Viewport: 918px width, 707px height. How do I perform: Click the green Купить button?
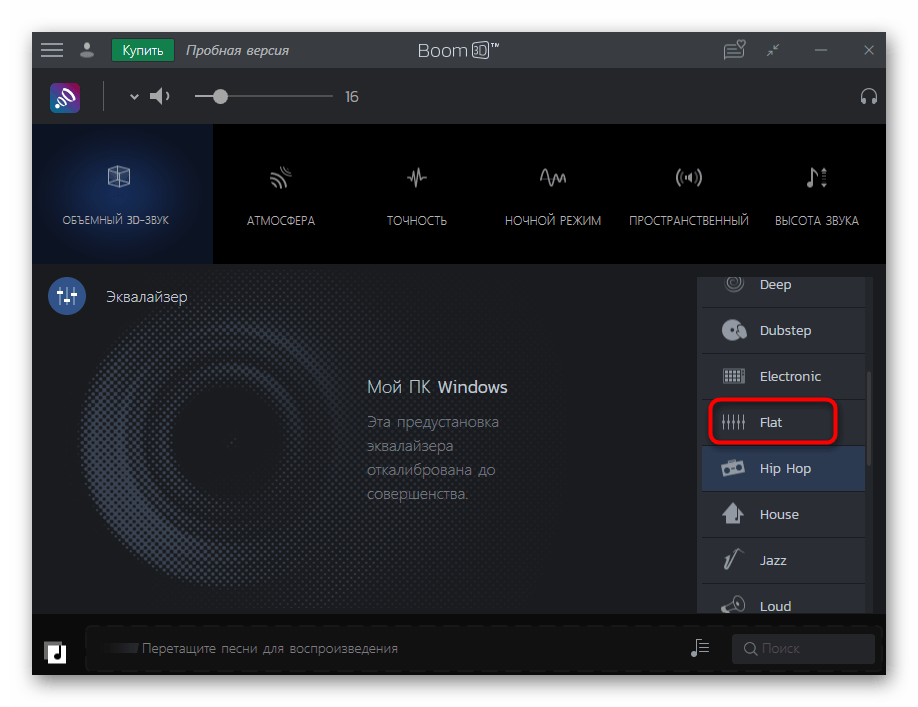tap(142, 50)
